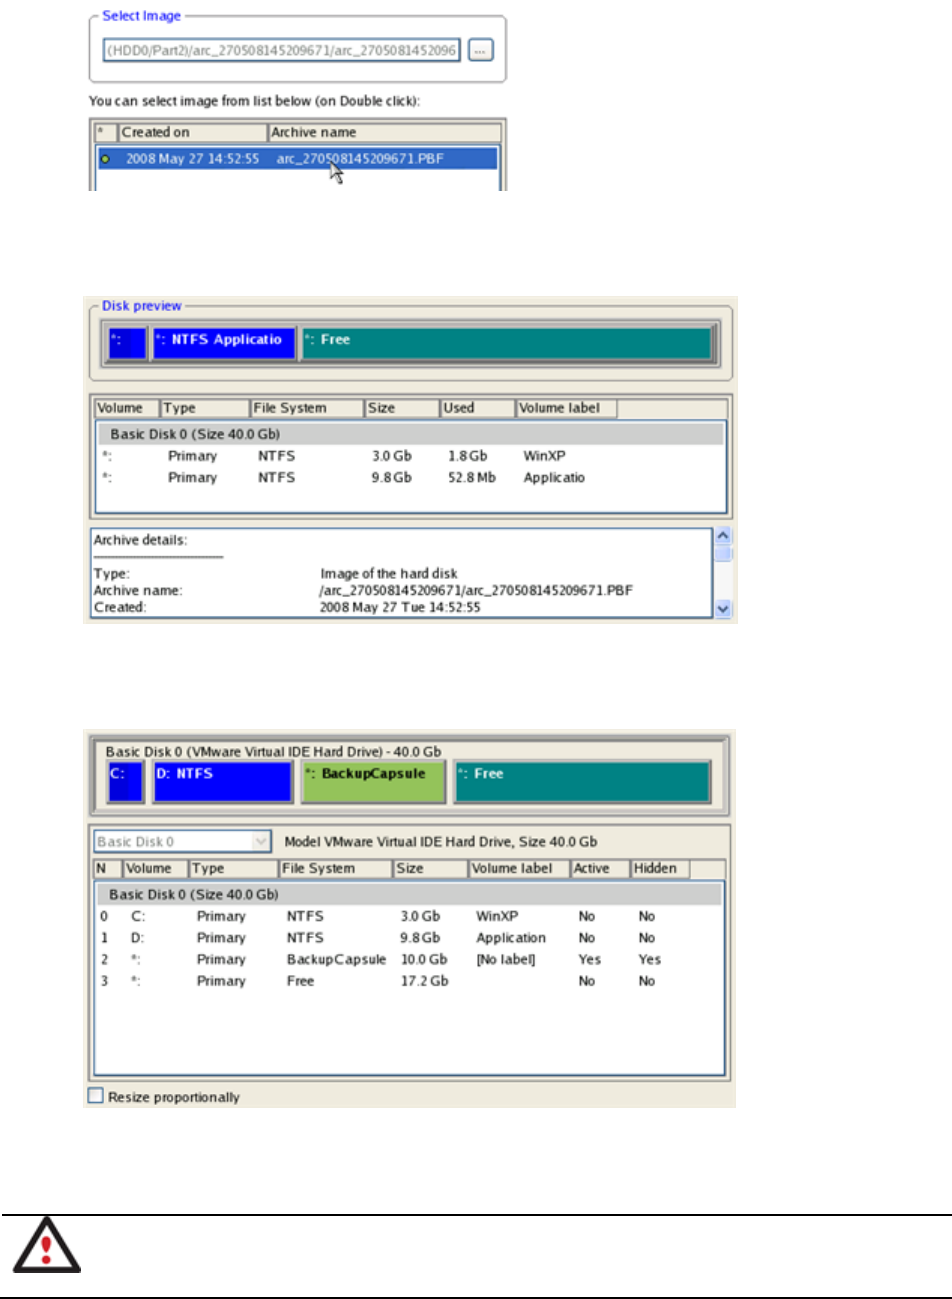Click row 3 Free 17.2 Gb entry

click(x=410, y=981)
